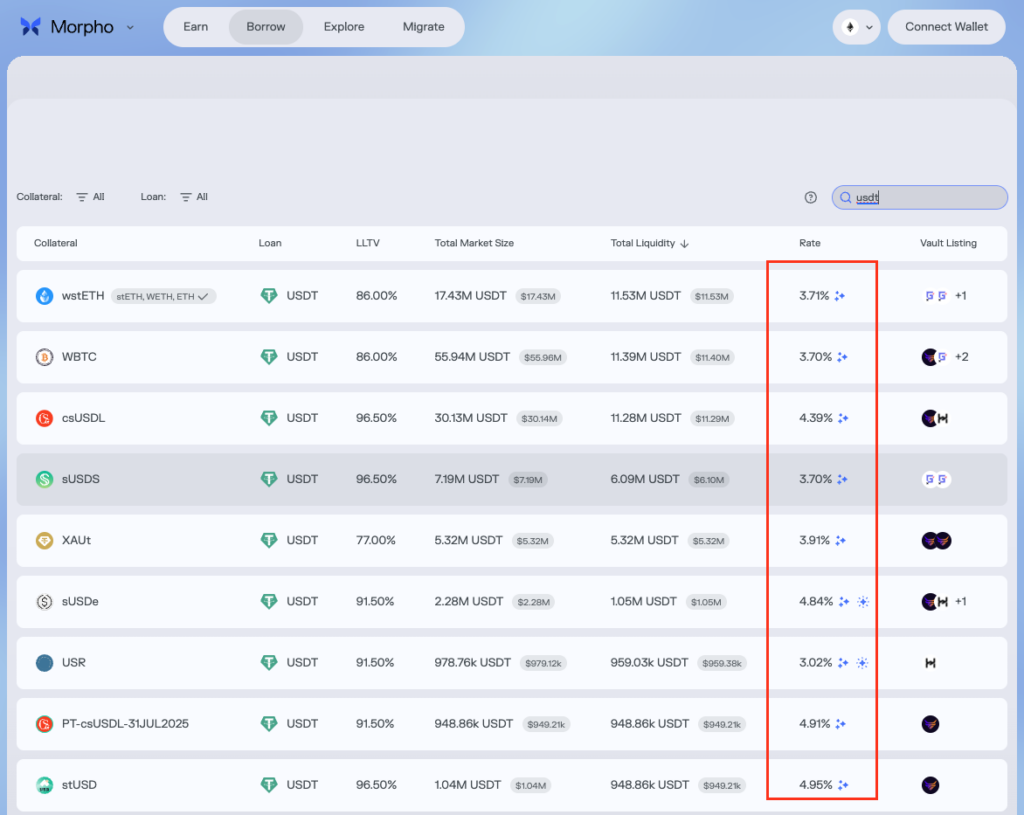Image resolution: width=1024 pixels, height=815 pixels.
Task: Click the help question mark icon
Action: point(810,197)
